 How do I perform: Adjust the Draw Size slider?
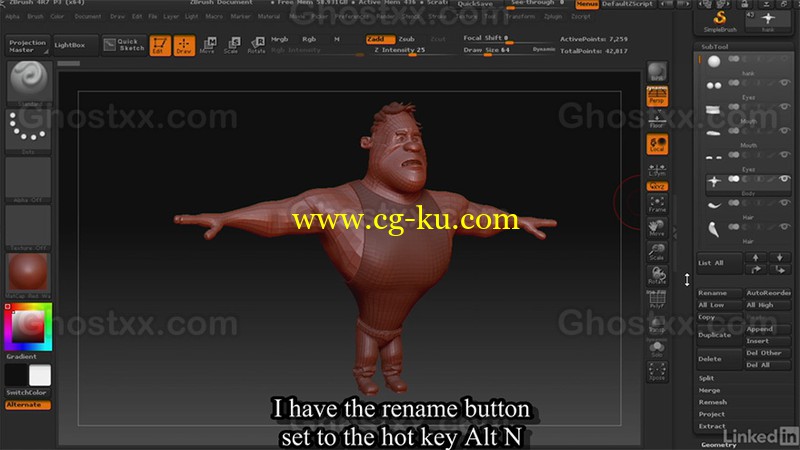click(x=508, y=51)
